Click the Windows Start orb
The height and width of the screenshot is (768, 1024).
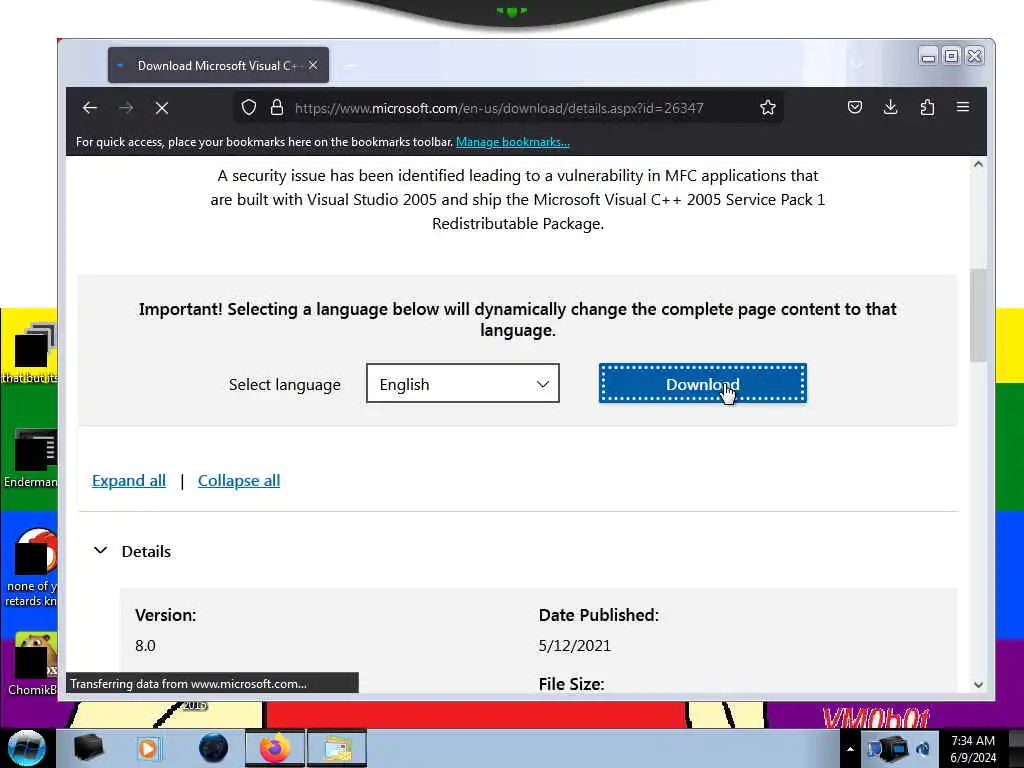[x=26, y=748]
